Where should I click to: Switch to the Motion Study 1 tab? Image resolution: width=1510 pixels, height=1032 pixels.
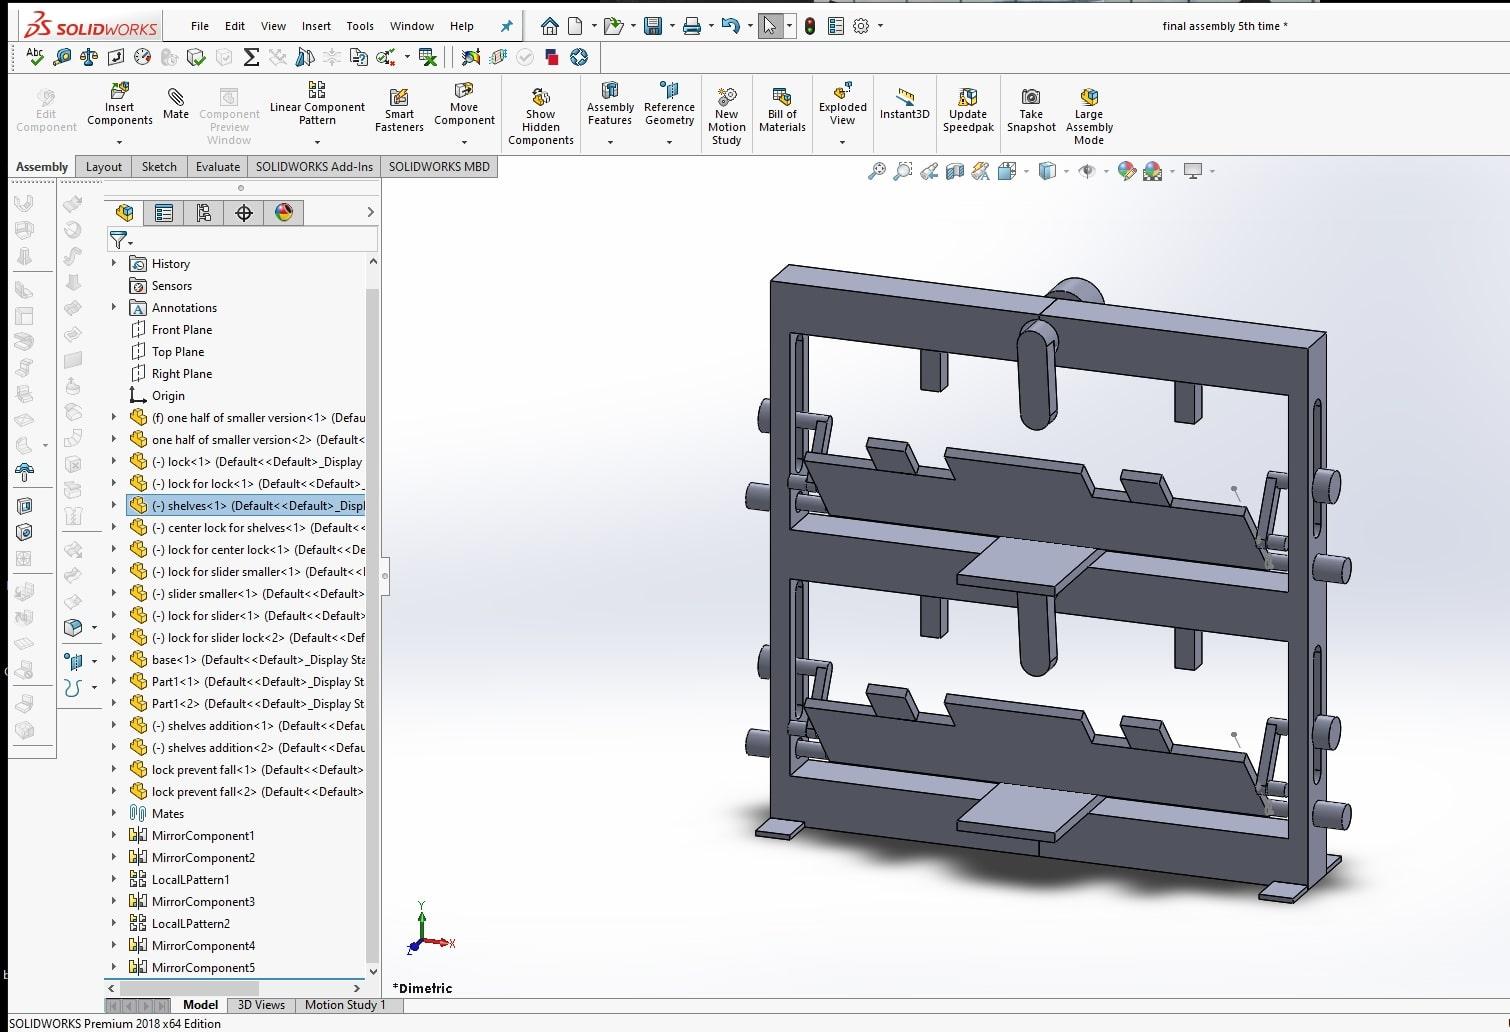[347, 1005]
